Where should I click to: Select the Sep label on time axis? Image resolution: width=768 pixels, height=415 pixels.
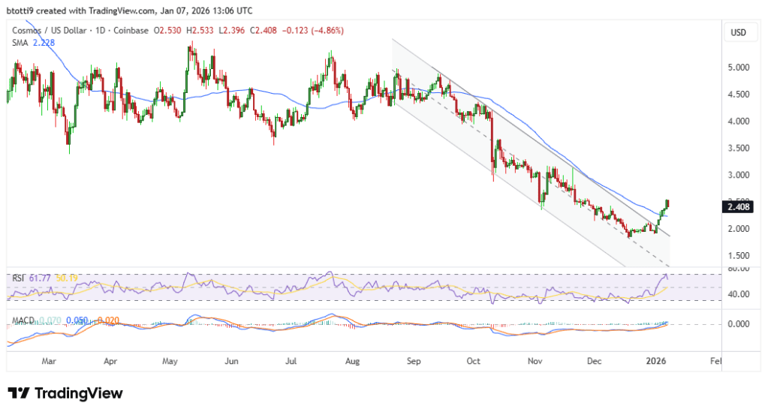[x=413, y=361]
